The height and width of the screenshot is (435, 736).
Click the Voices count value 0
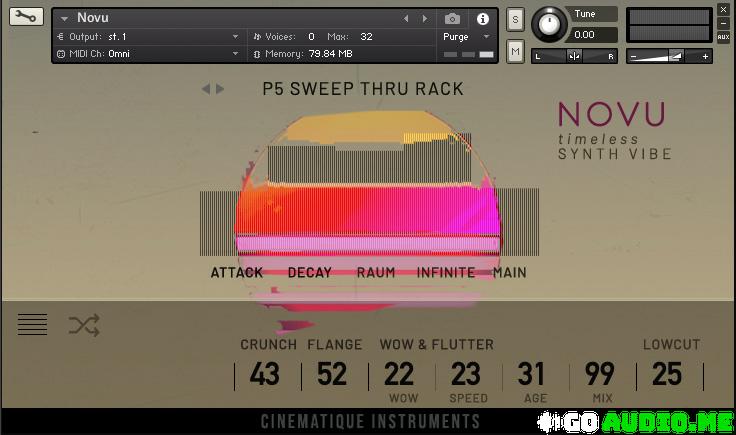(x=311, y=37)
